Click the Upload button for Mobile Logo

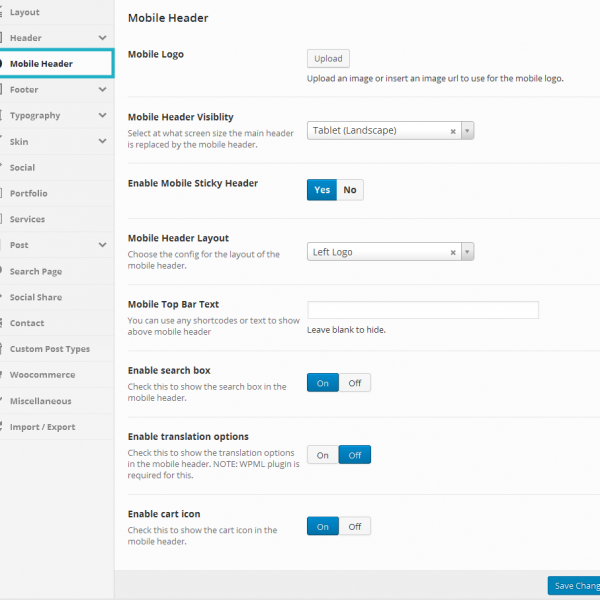pyautogui.click(x=328, y=59)
